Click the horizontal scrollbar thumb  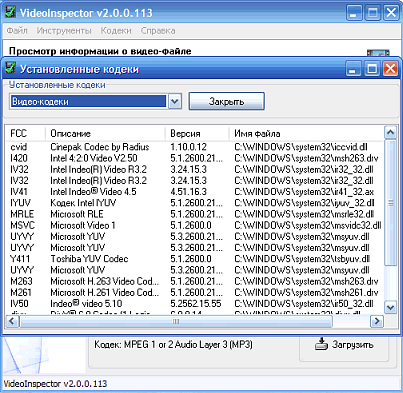pos(176,321)
